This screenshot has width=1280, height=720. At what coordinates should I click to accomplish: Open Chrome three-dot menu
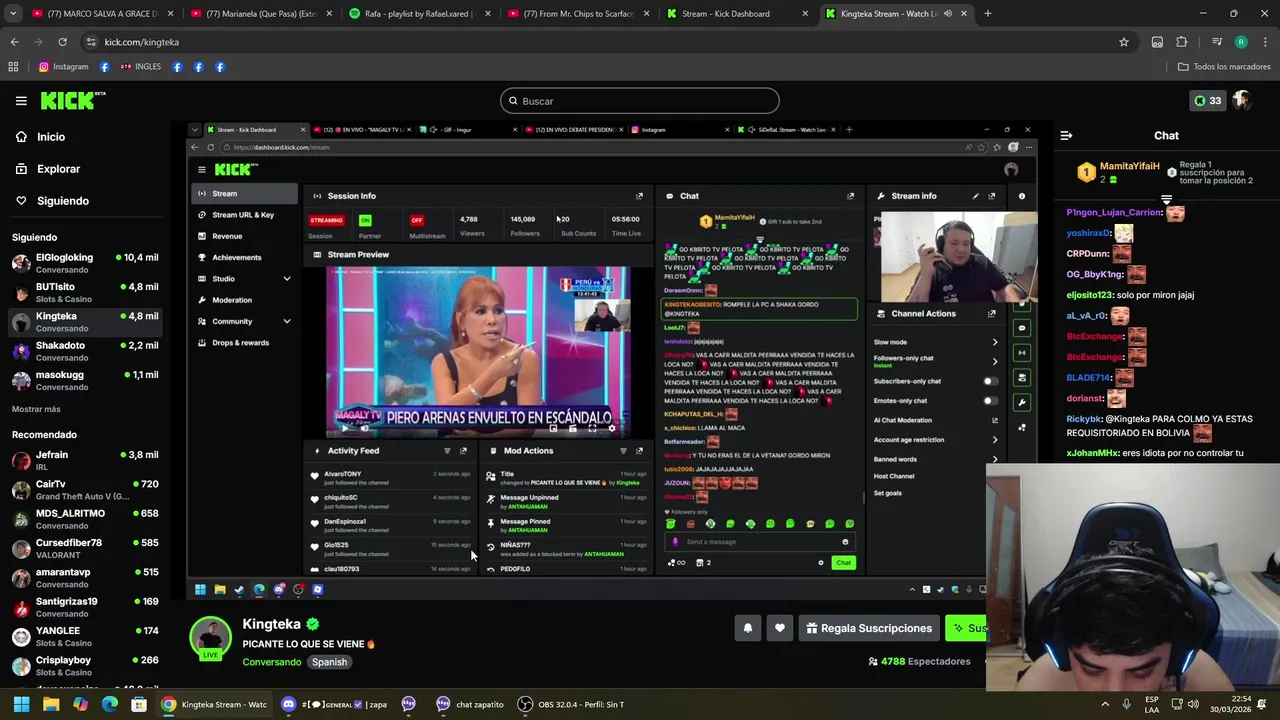coord(1264,42)
